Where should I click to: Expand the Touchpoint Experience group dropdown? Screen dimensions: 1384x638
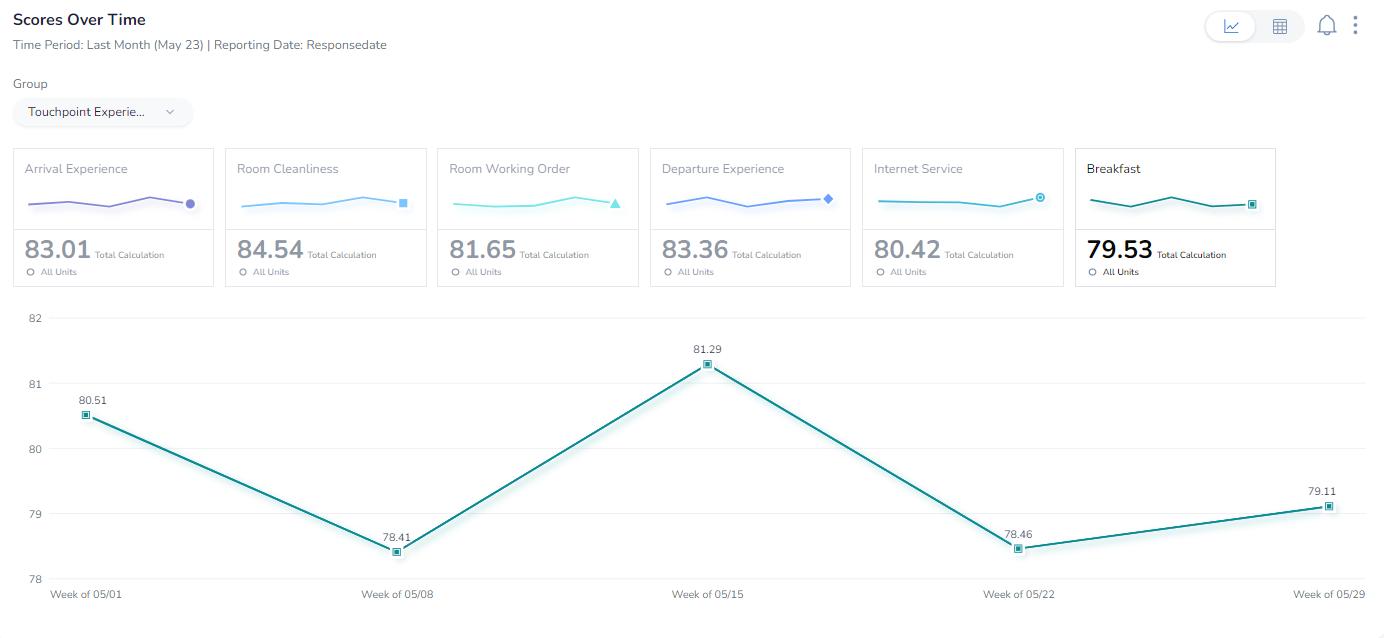(102, 112)
